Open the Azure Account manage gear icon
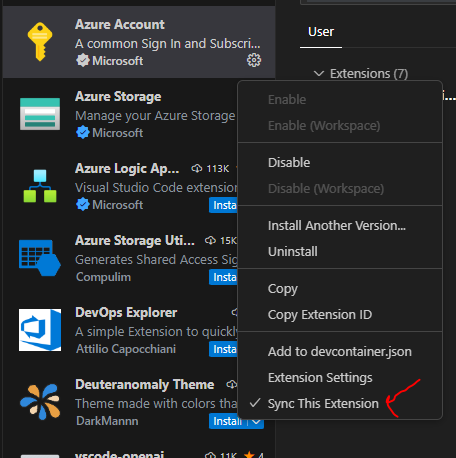 pos(254,60)
